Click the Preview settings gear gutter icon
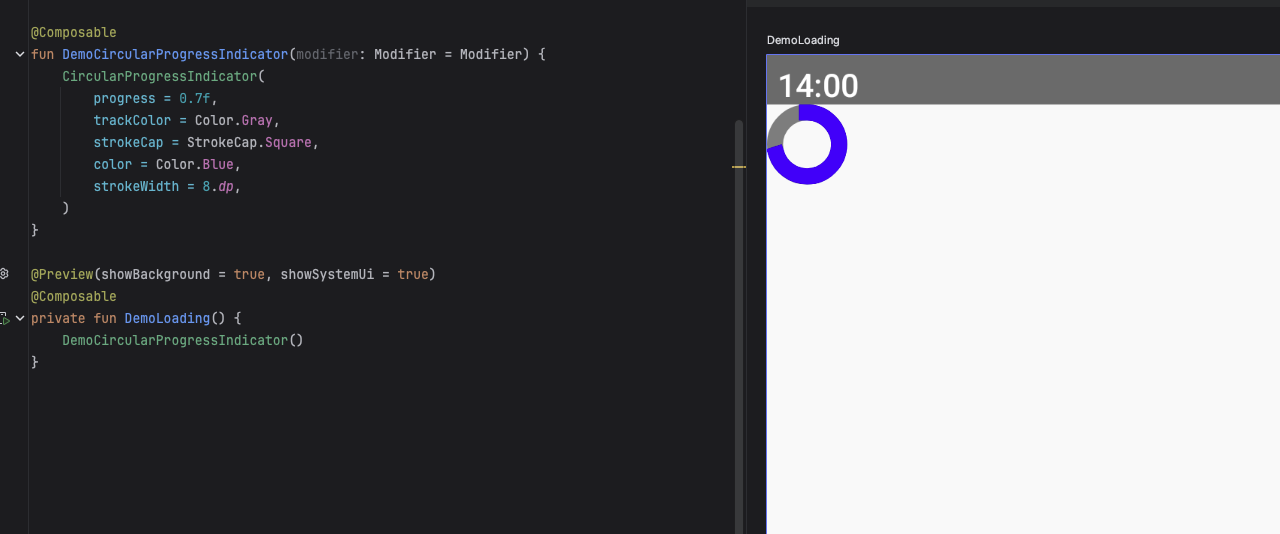Image resolution: width=1280 pixels, height=534 pixels. point(4,273)
